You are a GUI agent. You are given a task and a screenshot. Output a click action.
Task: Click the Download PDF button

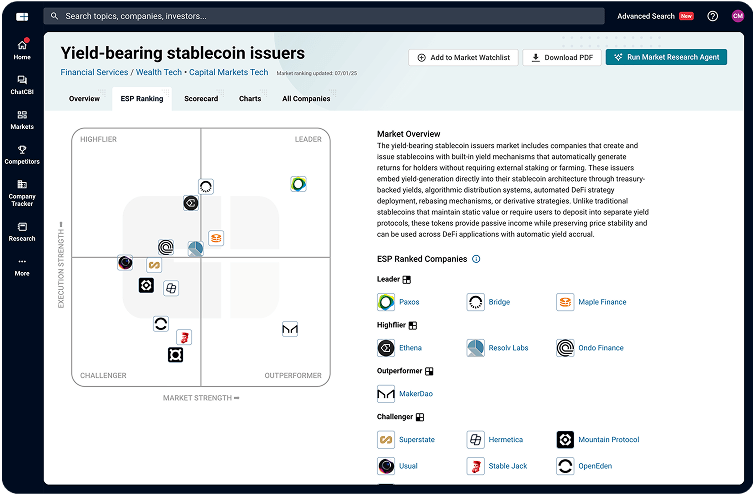(561, 58)
